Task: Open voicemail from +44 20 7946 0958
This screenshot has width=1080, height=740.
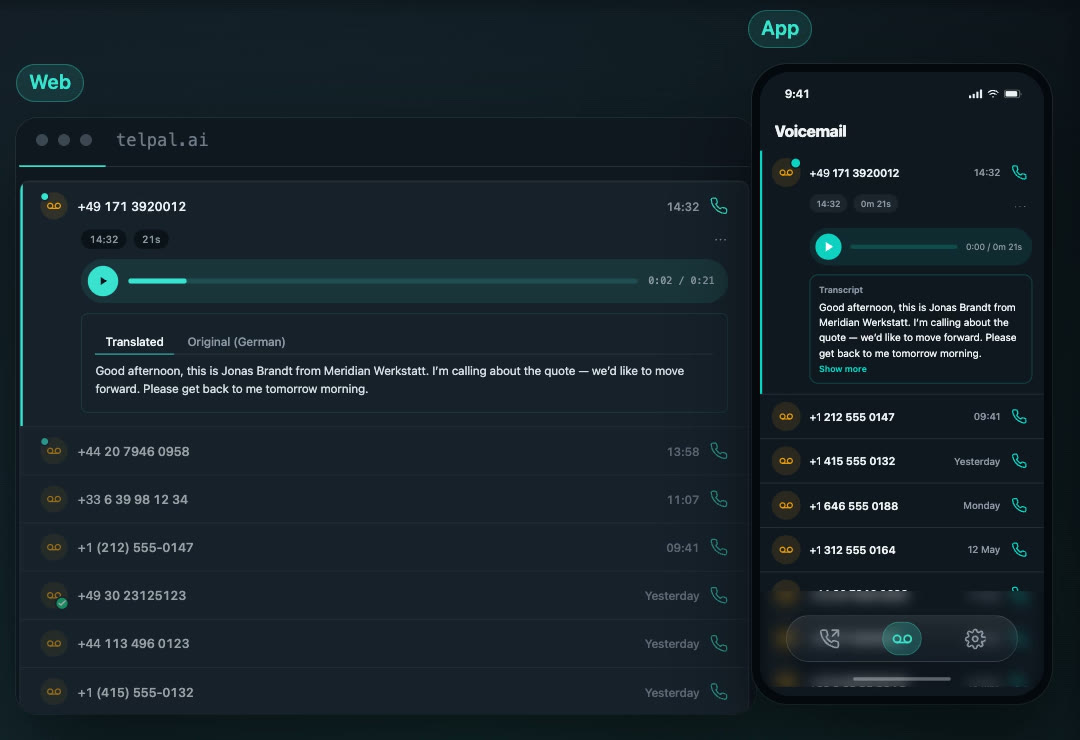Action: pyautogui.click(x=384, y=451)
